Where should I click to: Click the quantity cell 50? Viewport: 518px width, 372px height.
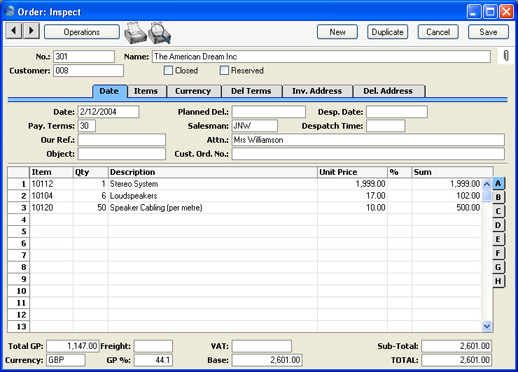(x=91, y=208)
